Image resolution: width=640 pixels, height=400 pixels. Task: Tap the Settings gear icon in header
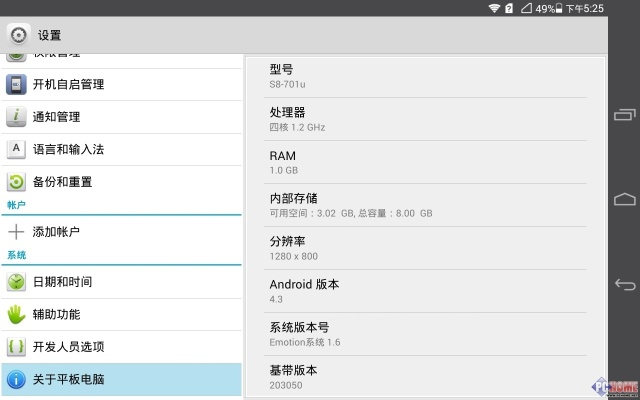click(x=19, y=35)
